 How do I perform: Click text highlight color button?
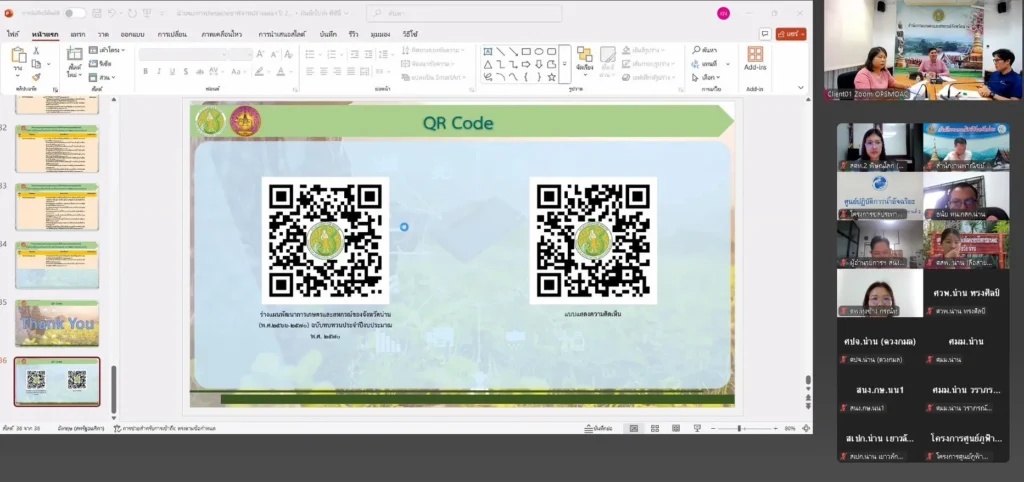tap(259, 71)
